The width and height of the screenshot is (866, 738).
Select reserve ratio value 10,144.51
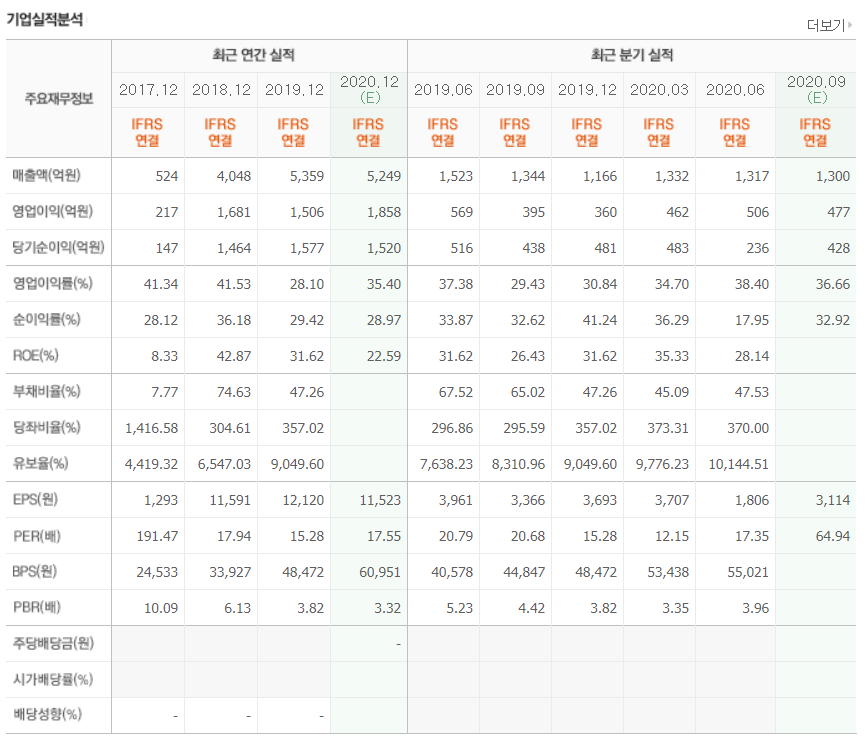pyautogui.click(x=738, y=464)
